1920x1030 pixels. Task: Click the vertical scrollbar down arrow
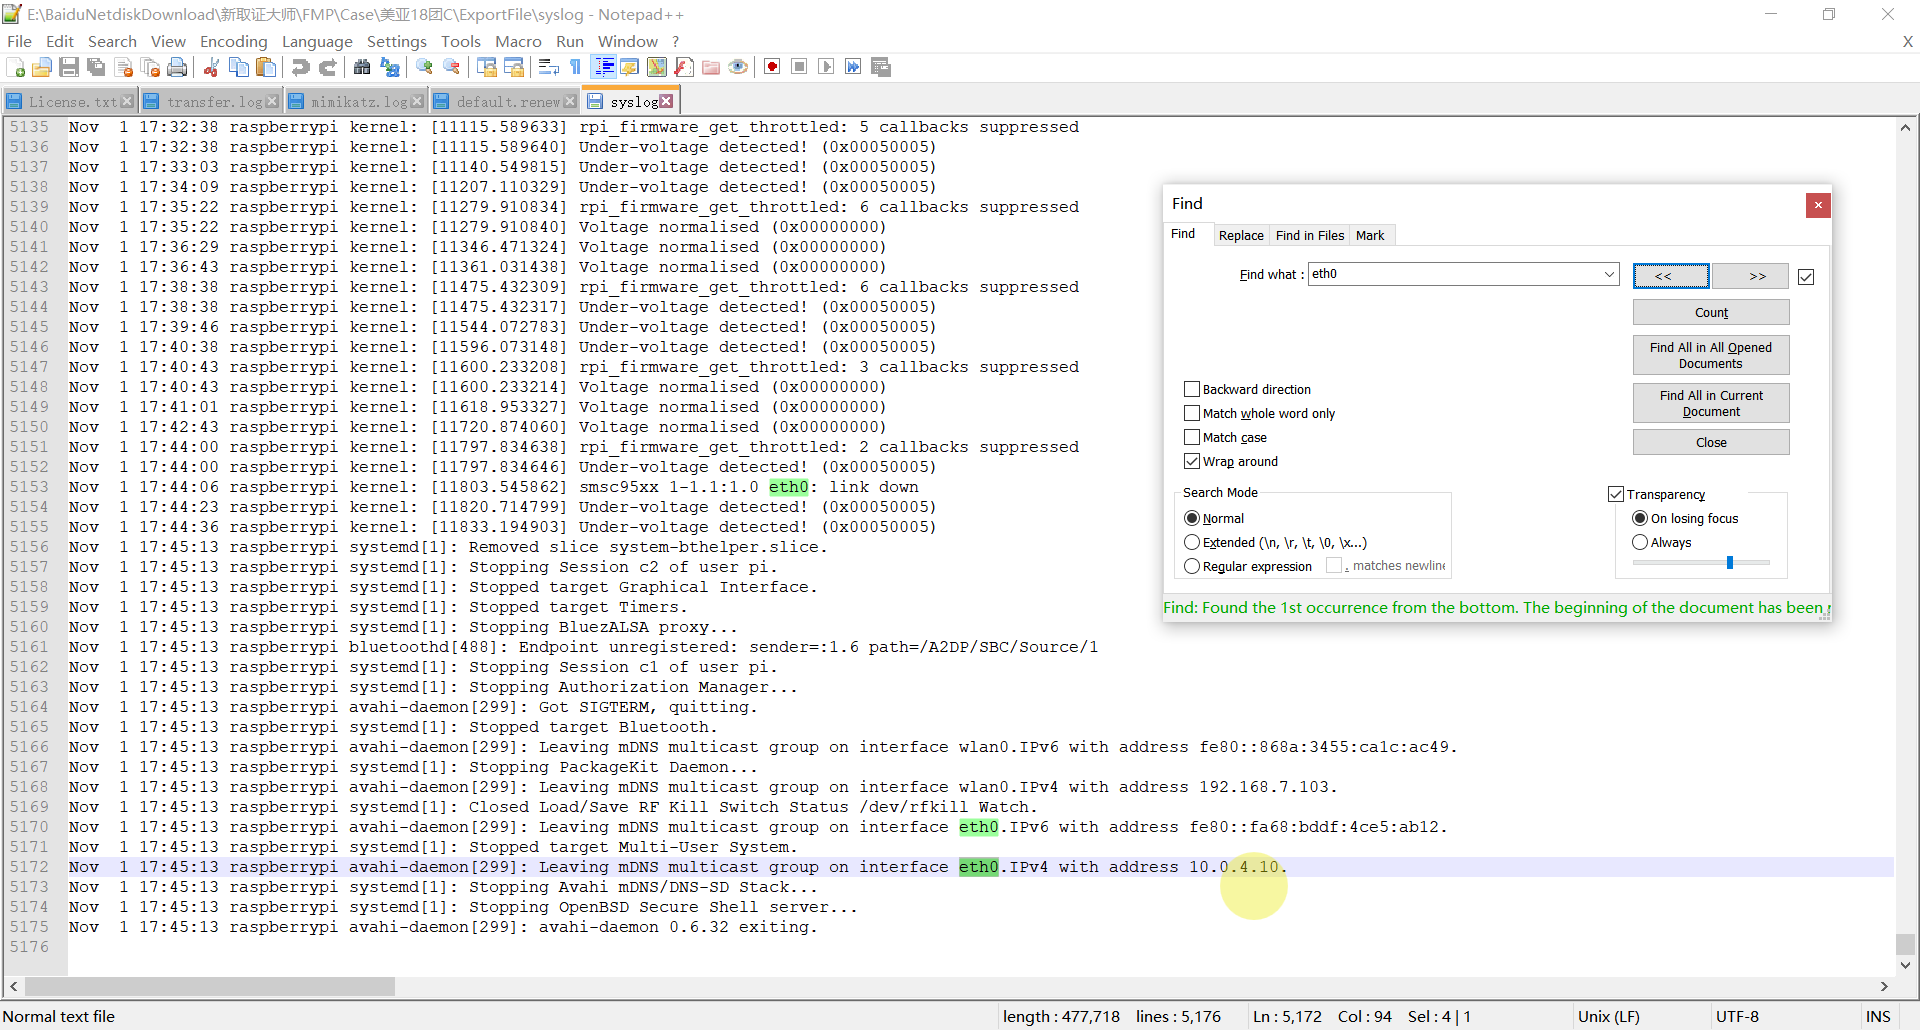pos(1905,965)
